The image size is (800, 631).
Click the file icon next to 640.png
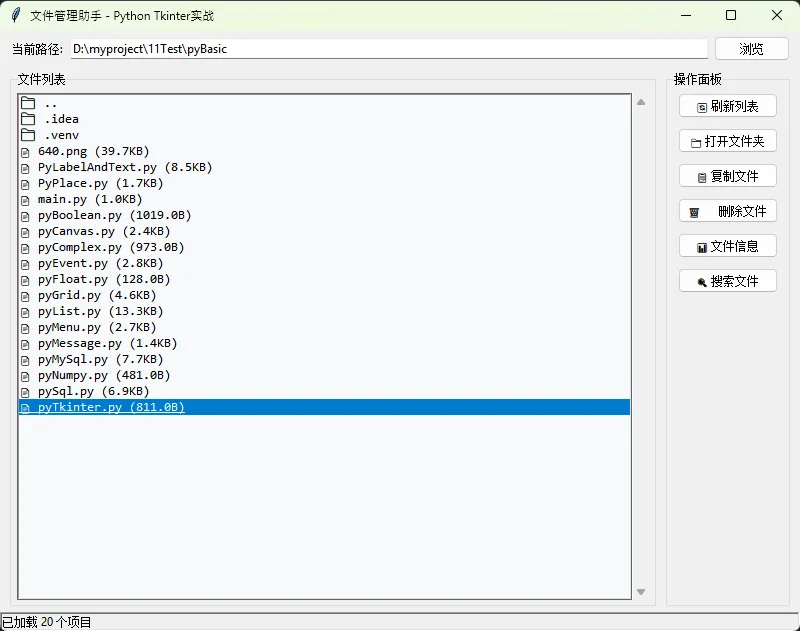click(x=28, y=151)
